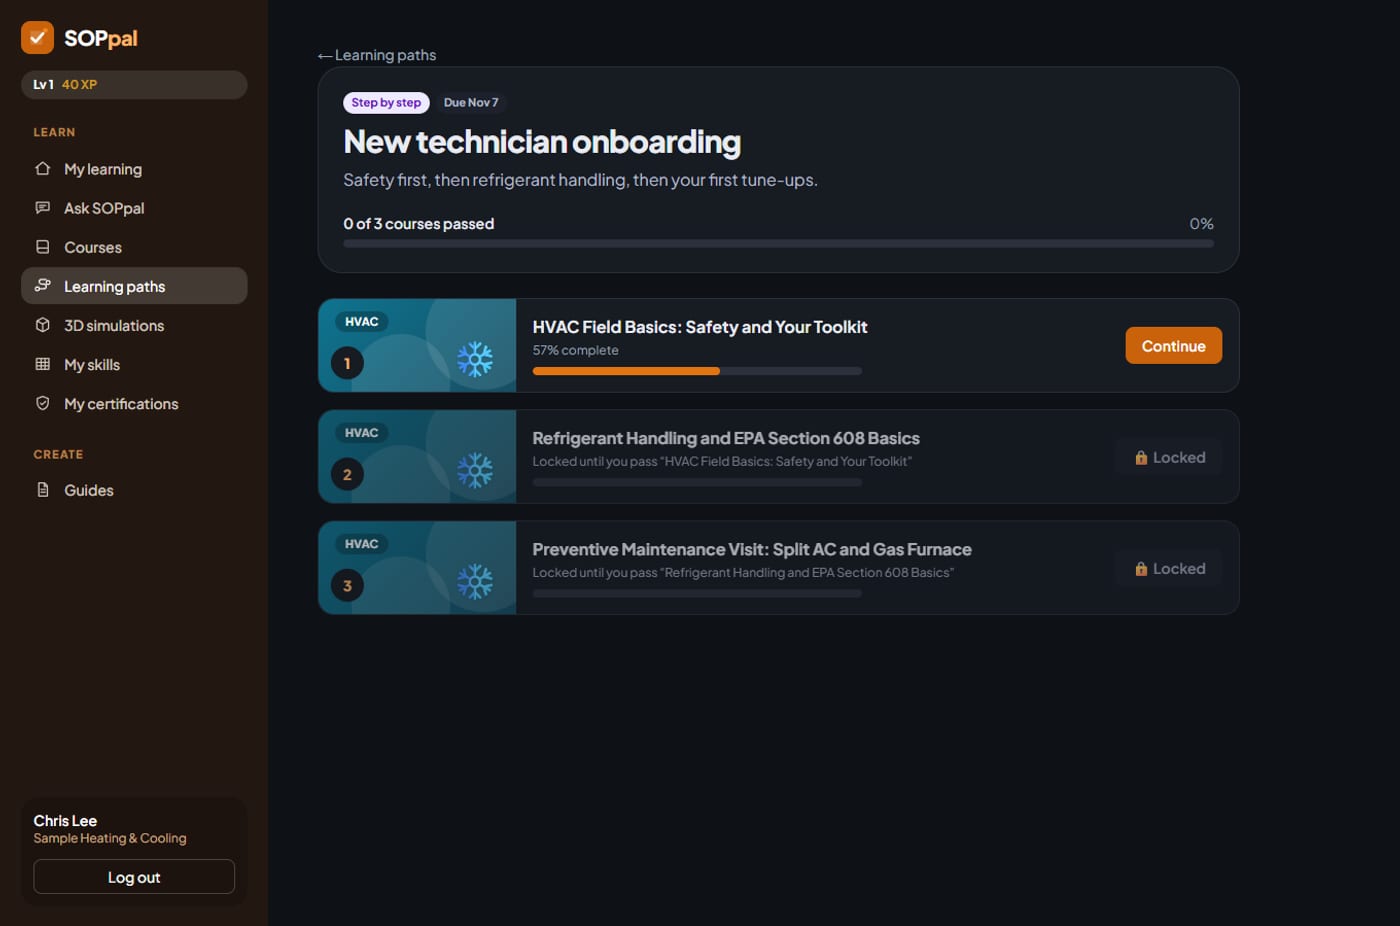Click 'Refrigerant Handling and EPA Section 608 Basics' title
The image size is (1400, 926).
(726, 438)
